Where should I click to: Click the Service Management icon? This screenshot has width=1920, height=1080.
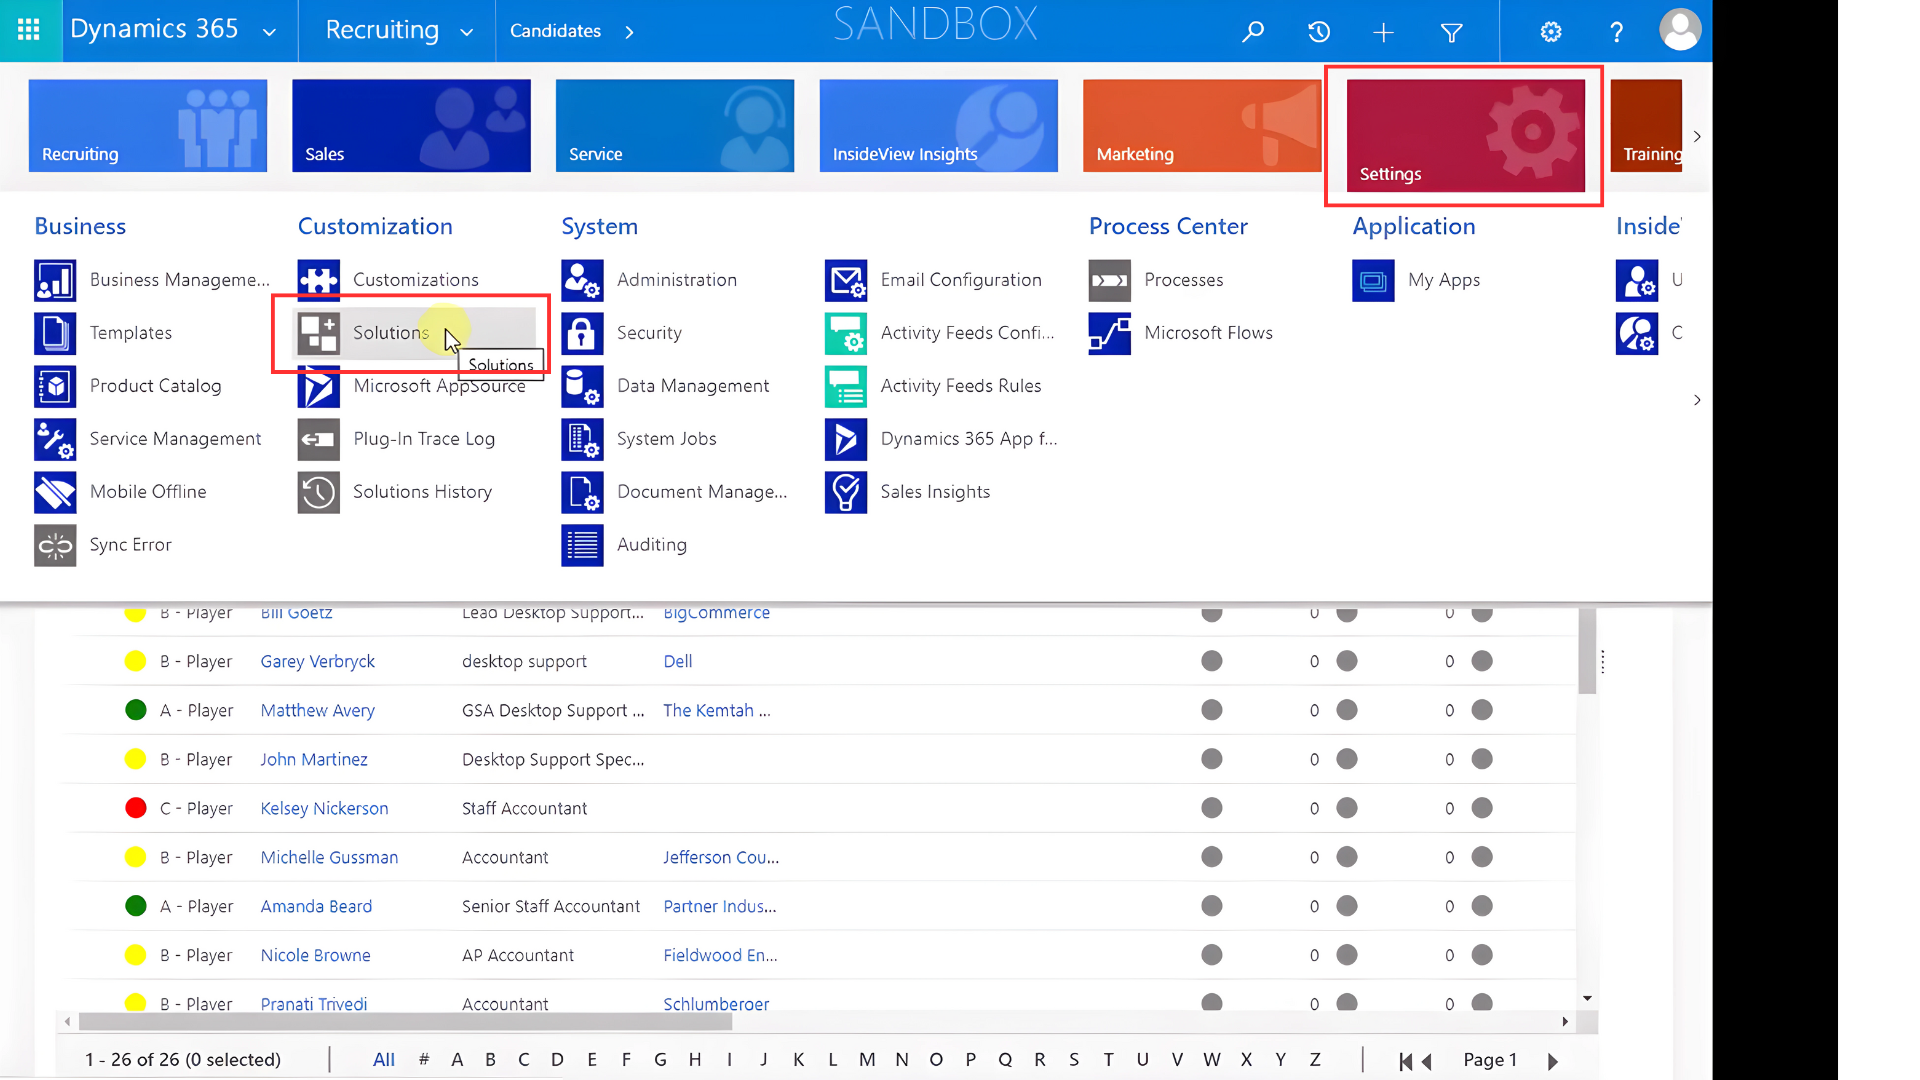[55, 439]
